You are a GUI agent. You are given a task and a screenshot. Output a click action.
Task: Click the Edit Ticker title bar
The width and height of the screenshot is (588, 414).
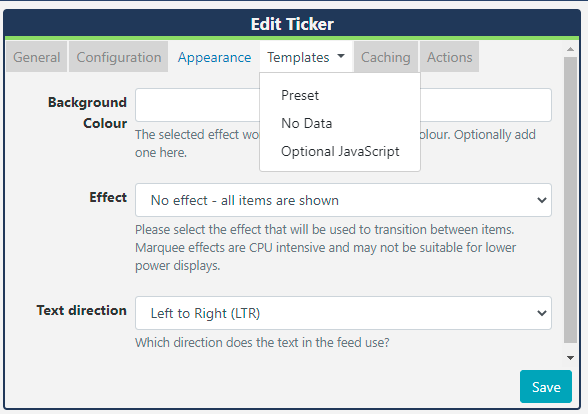click(292, 24)
